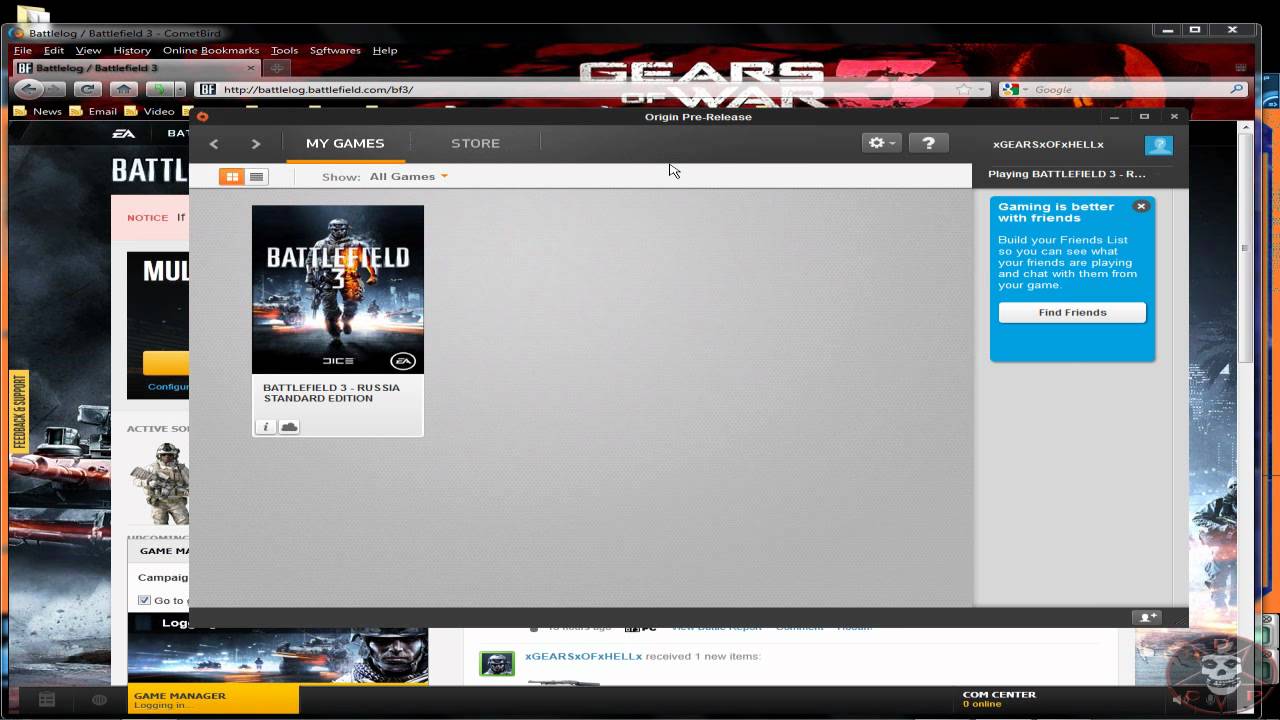The width and height of the screenshot is (1280, 720).
Task: Expand the address bar history dropdown arrow
Action: [x=982, y=89]
